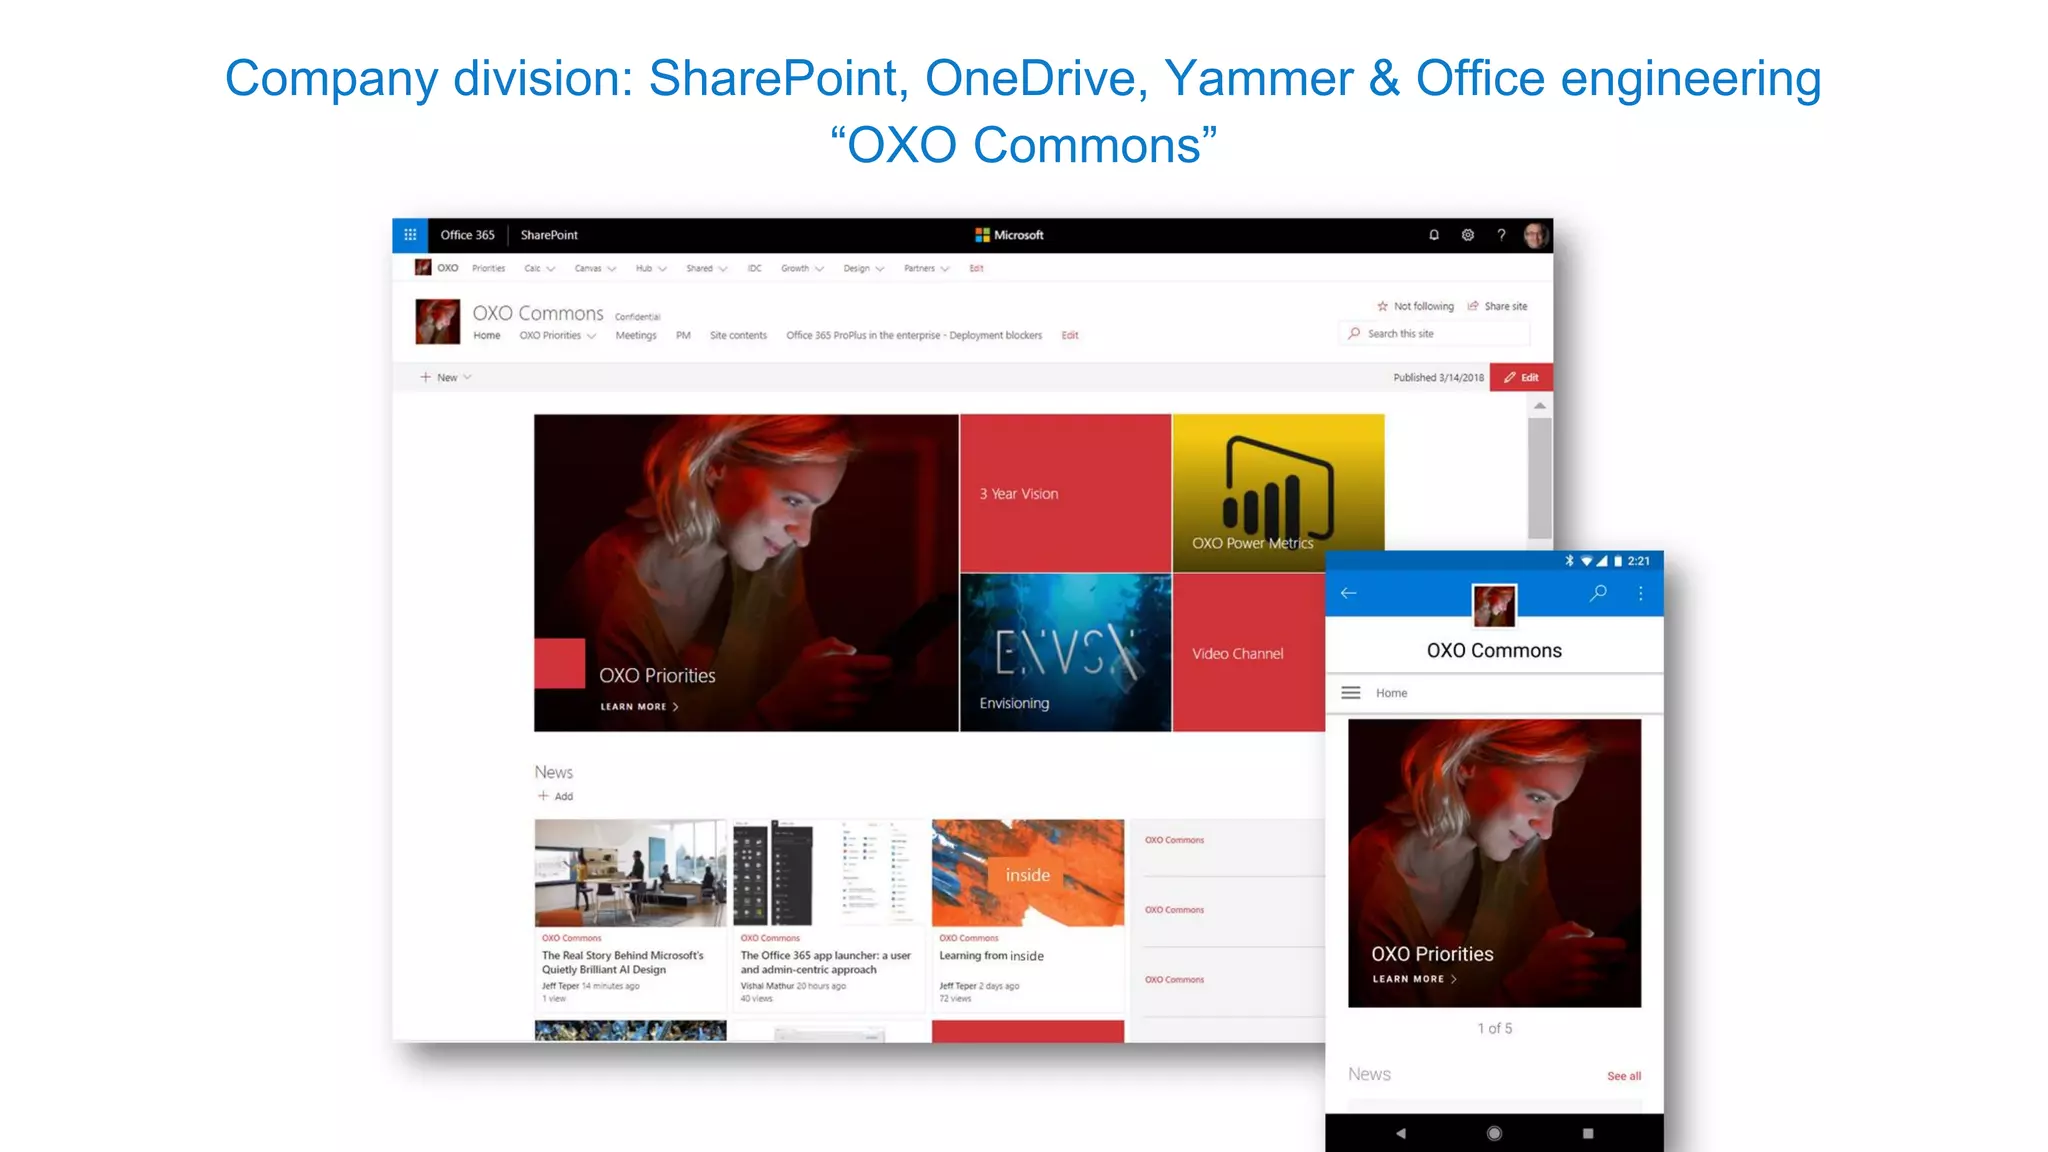The height and width of the screenshot is (1152, 2048).
Task: Click the OXO hub name text
Action: coord(448,268)
